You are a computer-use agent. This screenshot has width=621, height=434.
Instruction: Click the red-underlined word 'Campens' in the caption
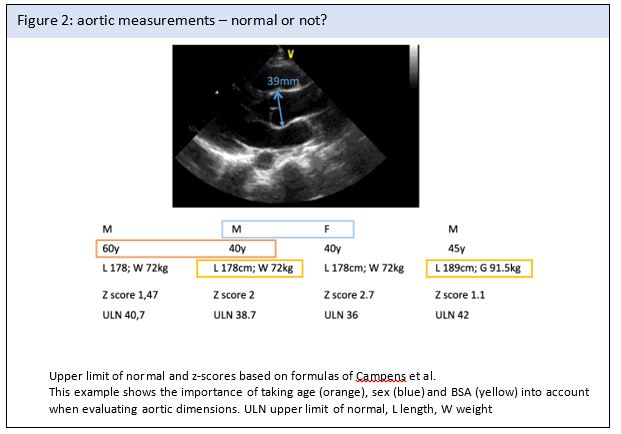pos(381,374)
